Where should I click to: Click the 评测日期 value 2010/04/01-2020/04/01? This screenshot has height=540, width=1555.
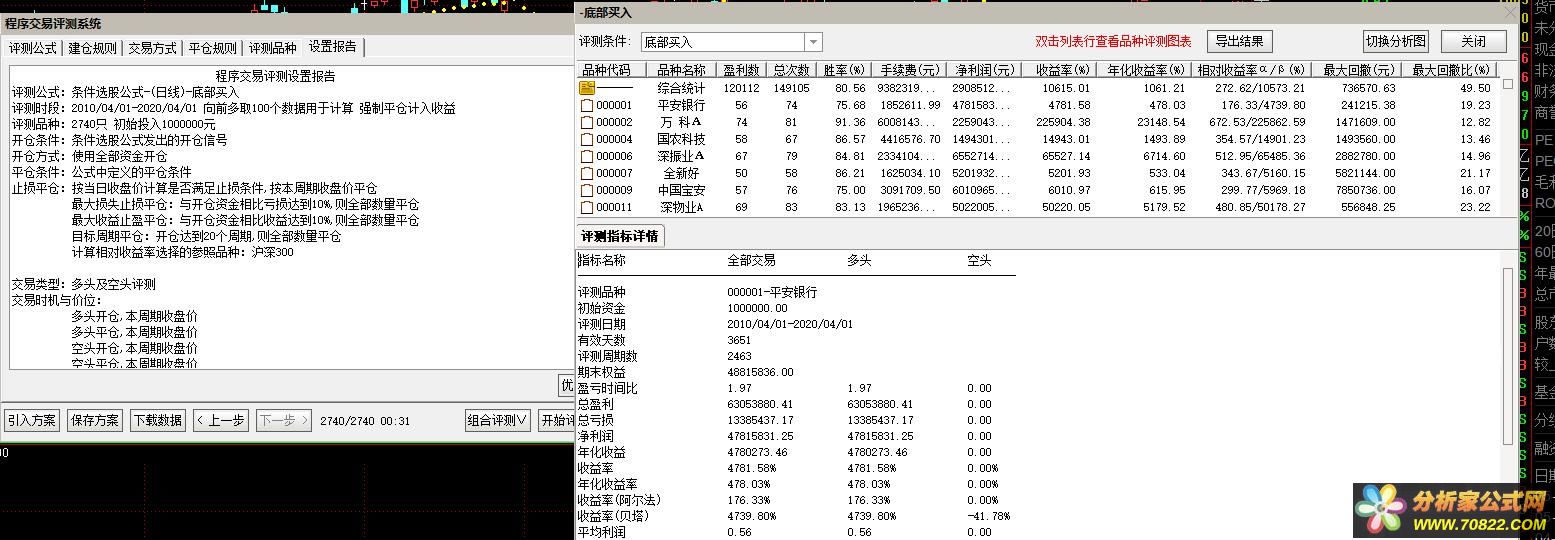click(x=790, y=324)
